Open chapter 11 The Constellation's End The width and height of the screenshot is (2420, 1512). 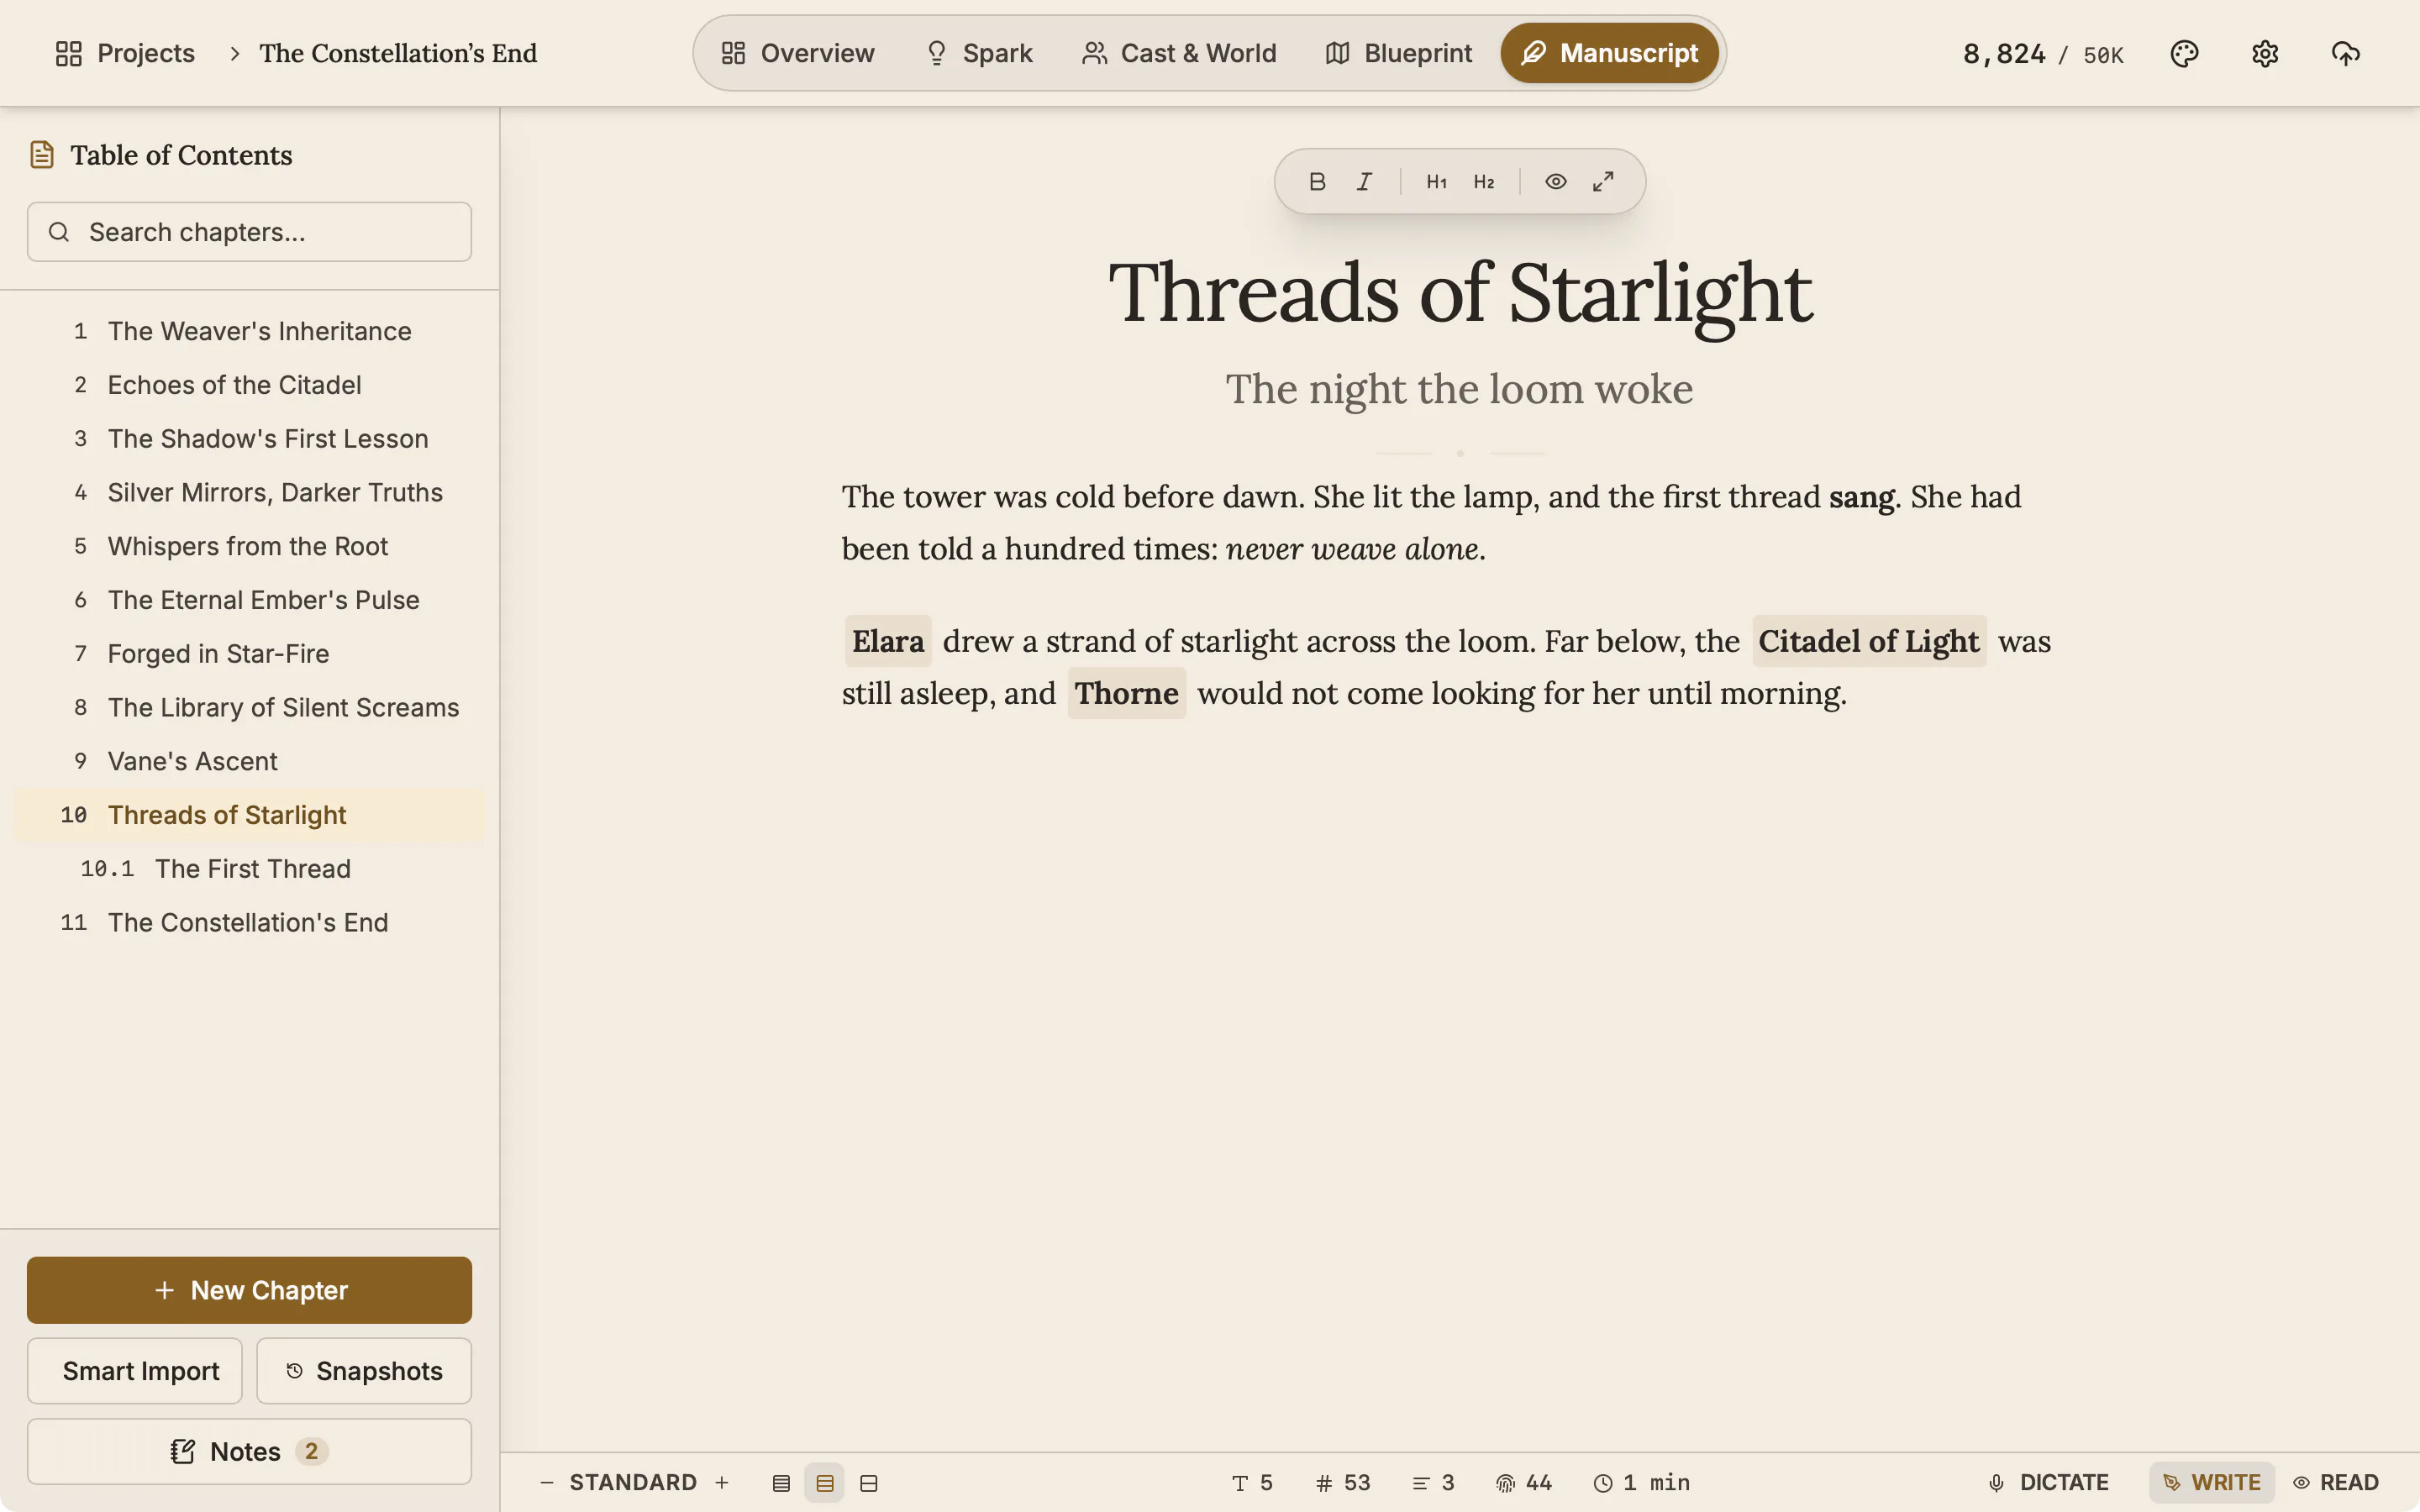point(249,922)
